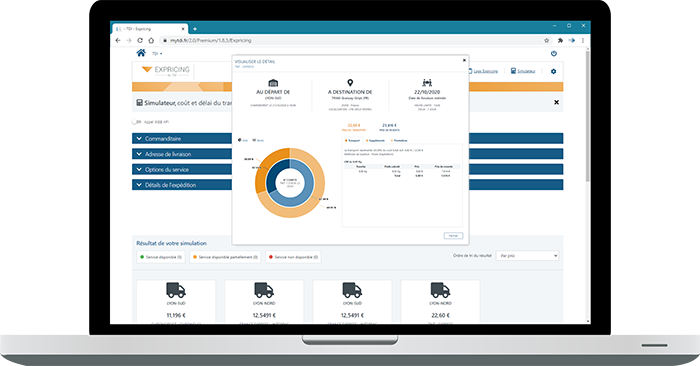Expand the Détails de l'expédition section

coord(182,185)
